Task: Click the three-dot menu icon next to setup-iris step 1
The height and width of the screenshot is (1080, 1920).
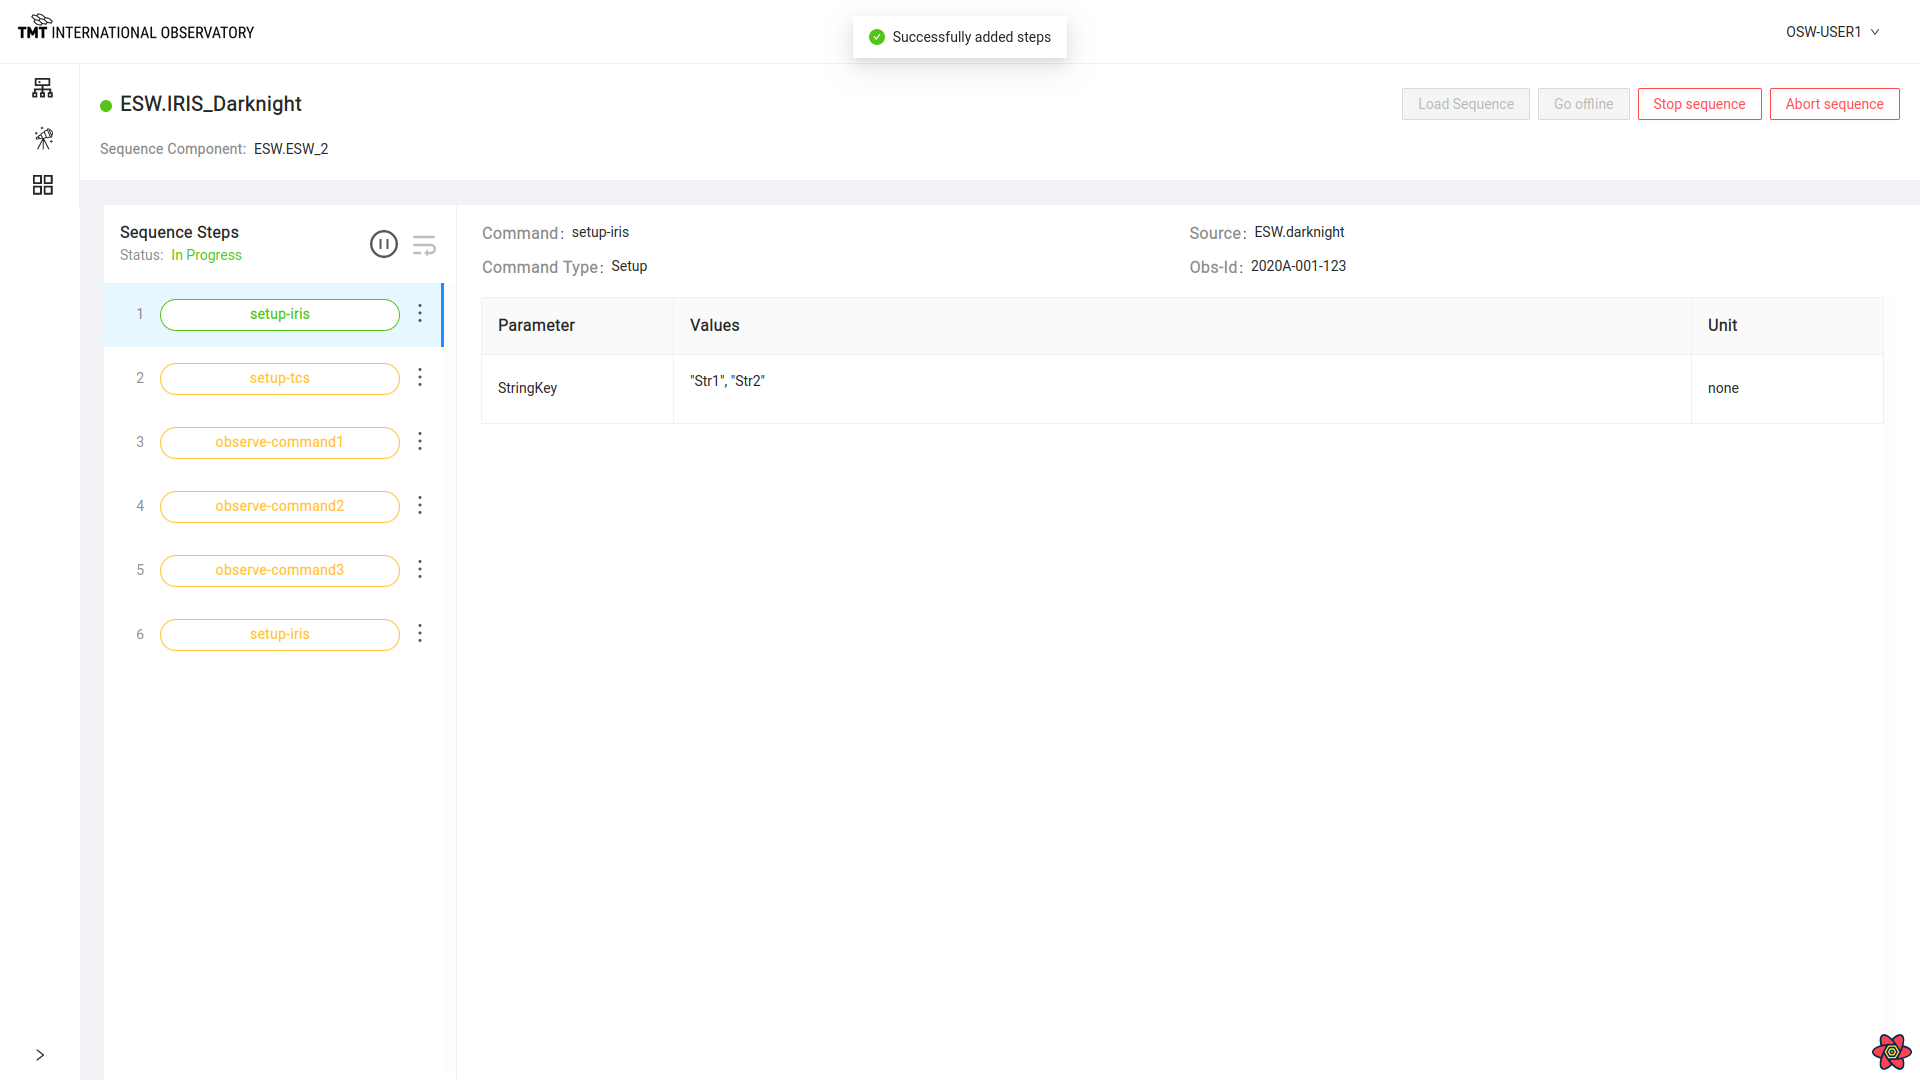Action: [x=419, y=313]
